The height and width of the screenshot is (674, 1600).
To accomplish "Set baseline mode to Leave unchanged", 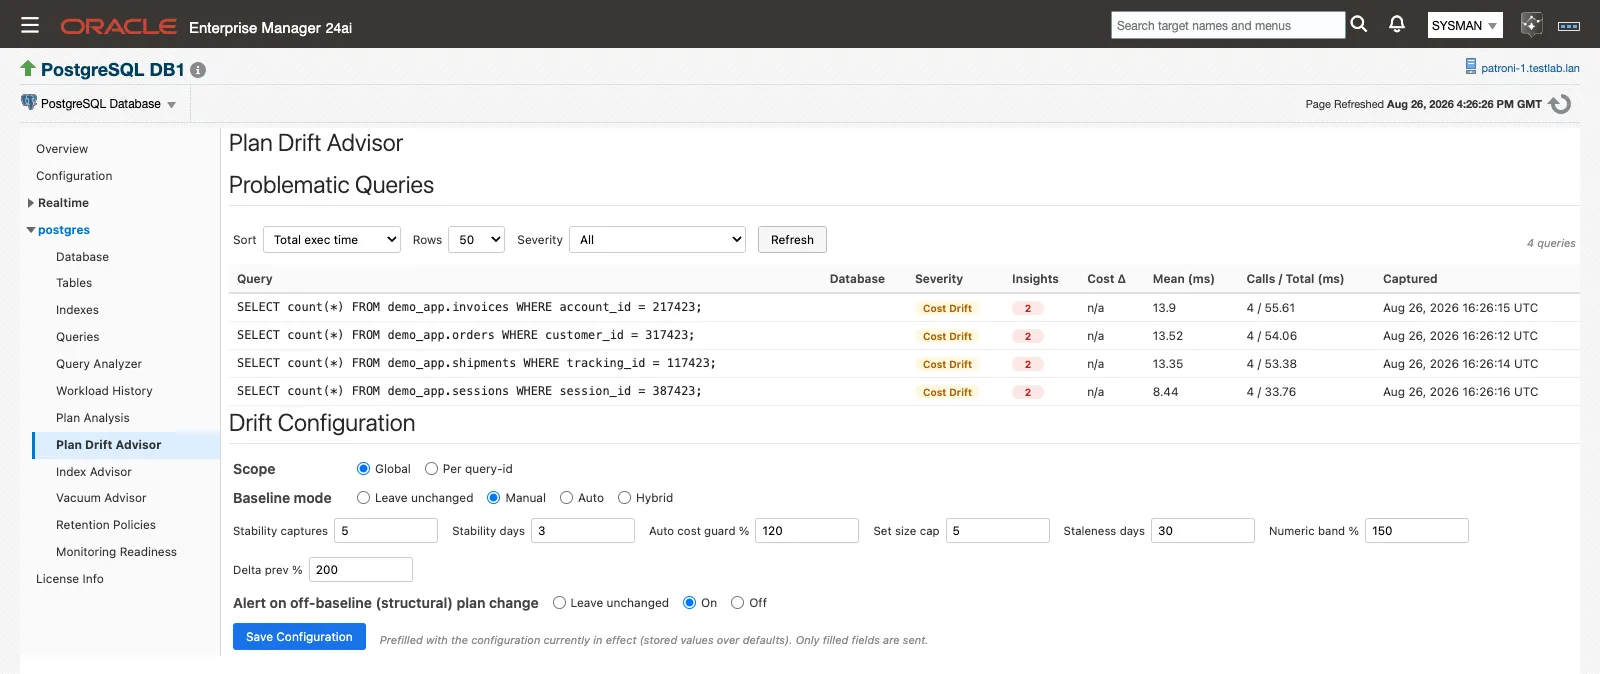I will click(364, 498).
